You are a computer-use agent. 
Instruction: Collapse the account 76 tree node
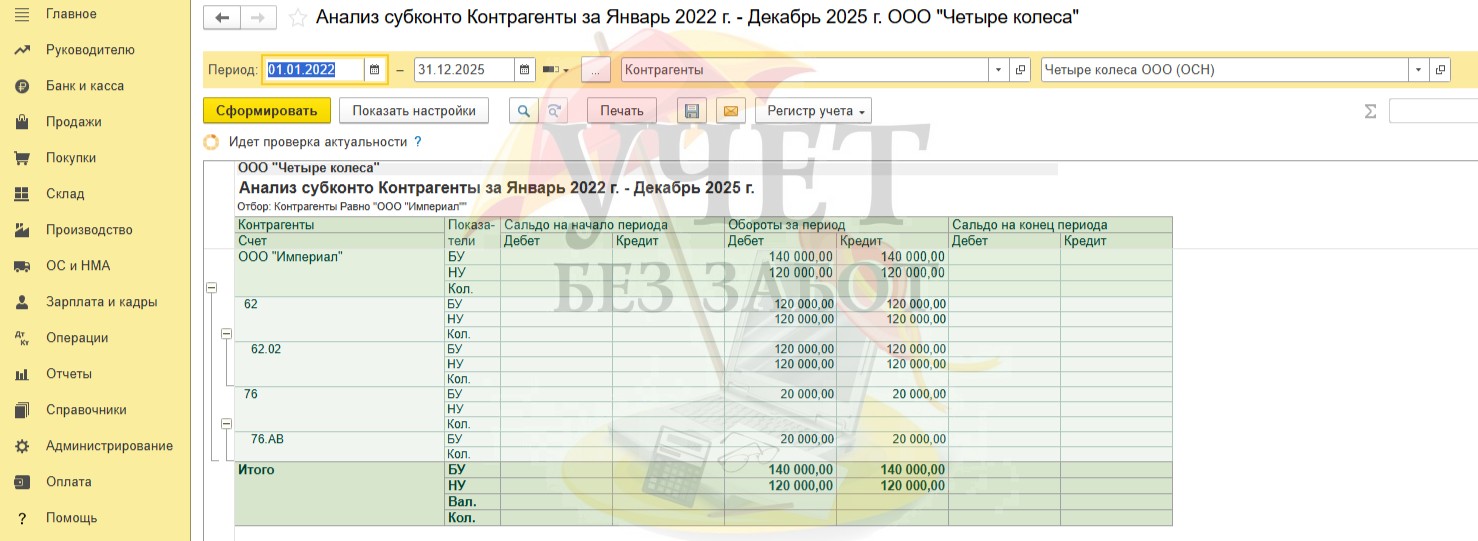(226, 423)
